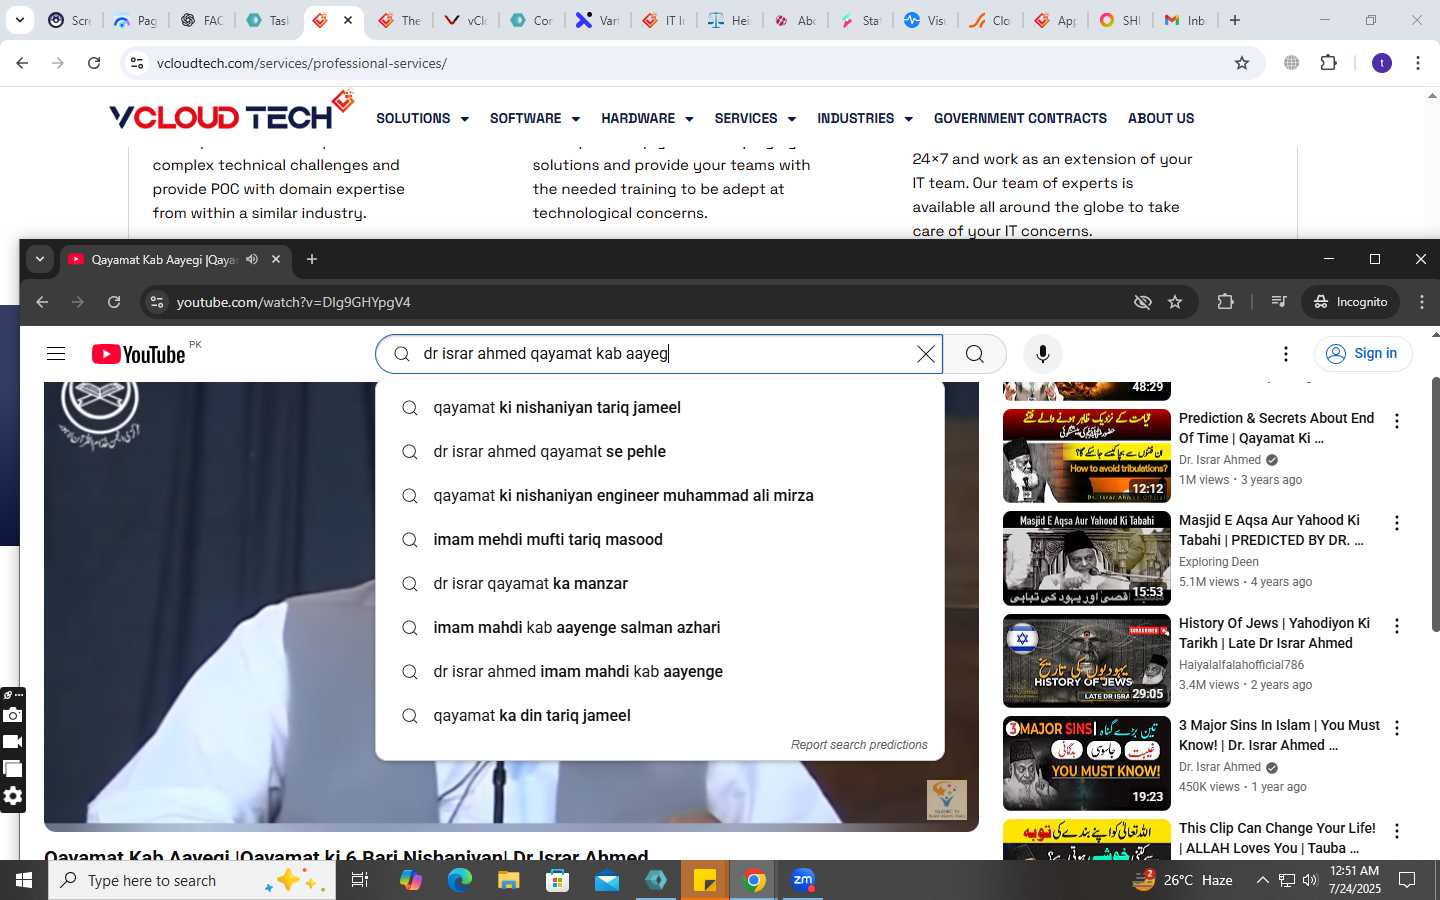Select suggestion qayamat ki nishaniyan tariq jameel
This screenshot has width=1440, height=900.
click(660, 408)
